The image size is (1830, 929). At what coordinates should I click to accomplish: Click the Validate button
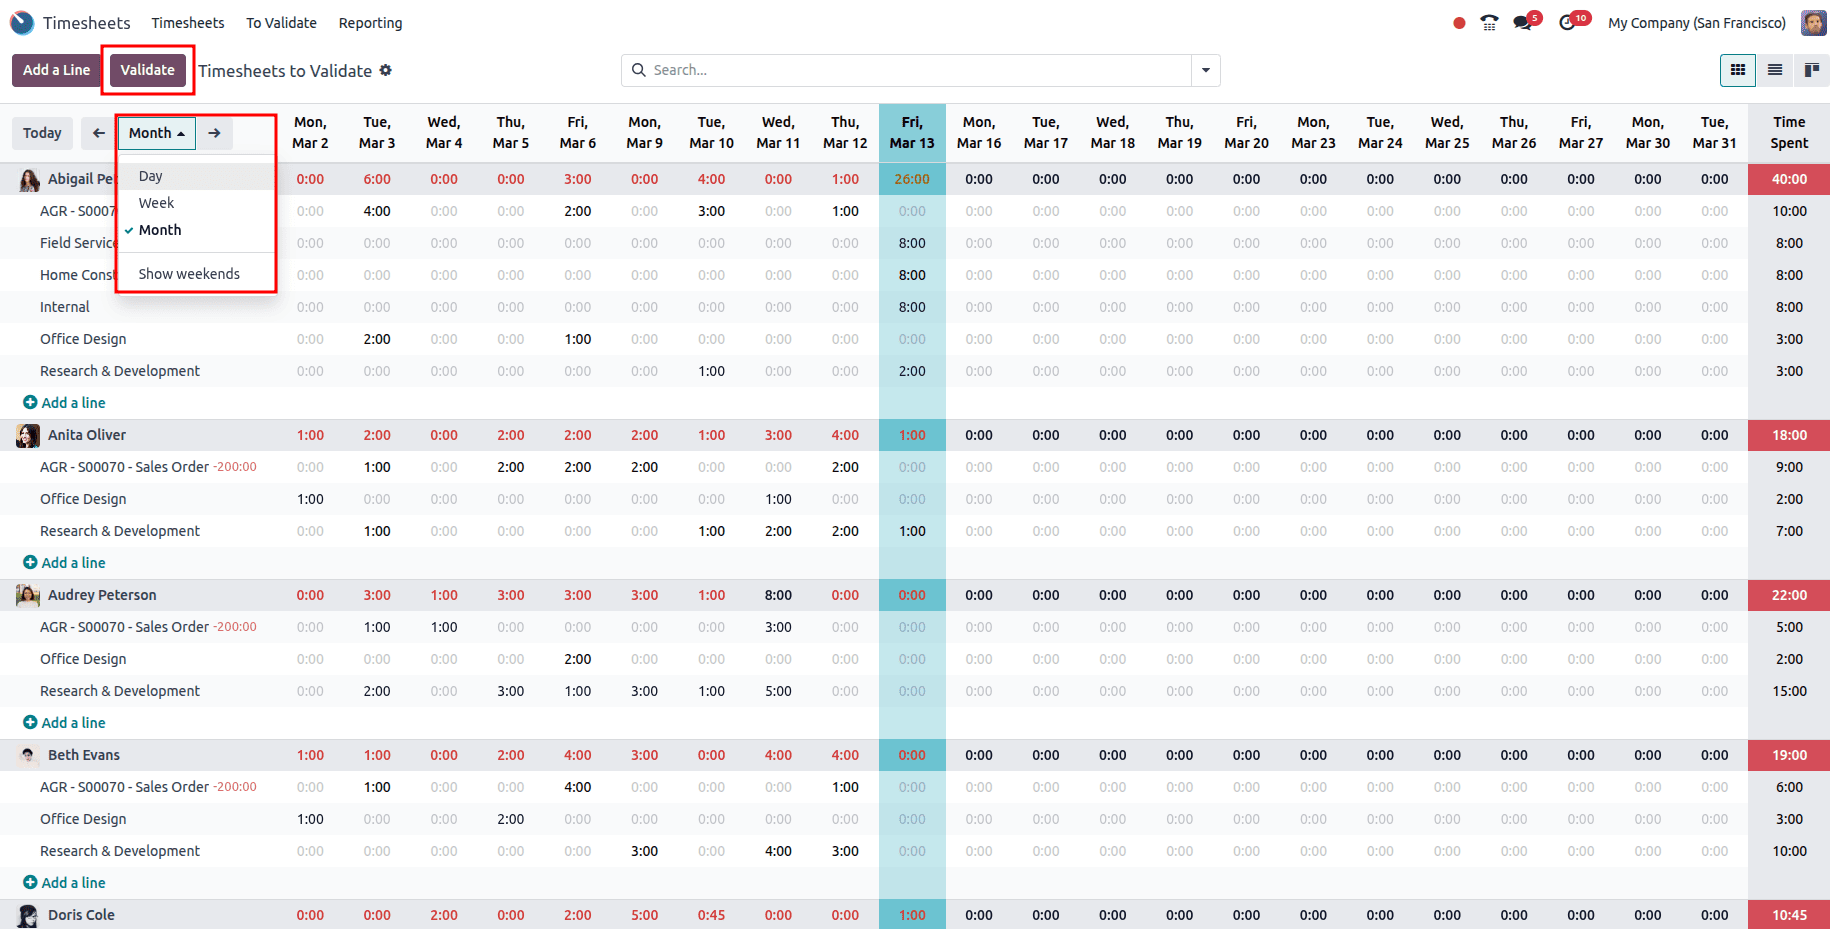[x=147, y=70]
